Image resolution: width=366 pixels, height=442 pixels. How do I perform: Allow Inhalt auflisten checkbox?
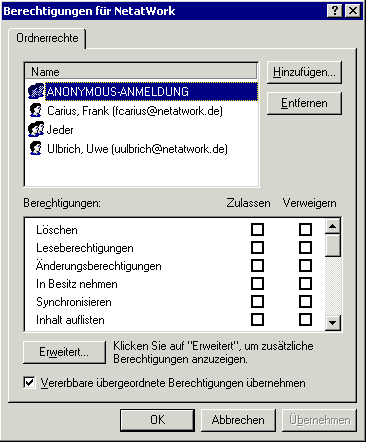click(x=257, y=320)
